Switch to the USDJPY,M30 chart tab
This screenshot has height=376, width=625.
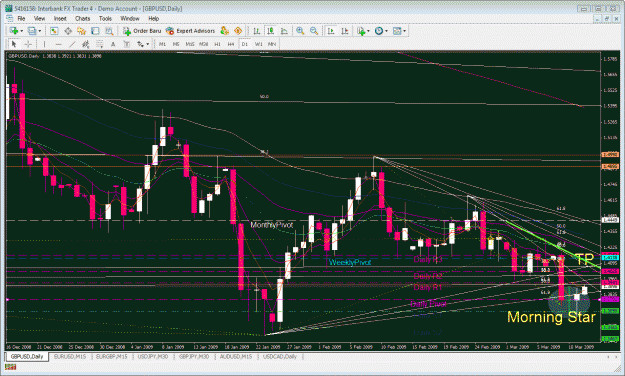coord(153,356)
